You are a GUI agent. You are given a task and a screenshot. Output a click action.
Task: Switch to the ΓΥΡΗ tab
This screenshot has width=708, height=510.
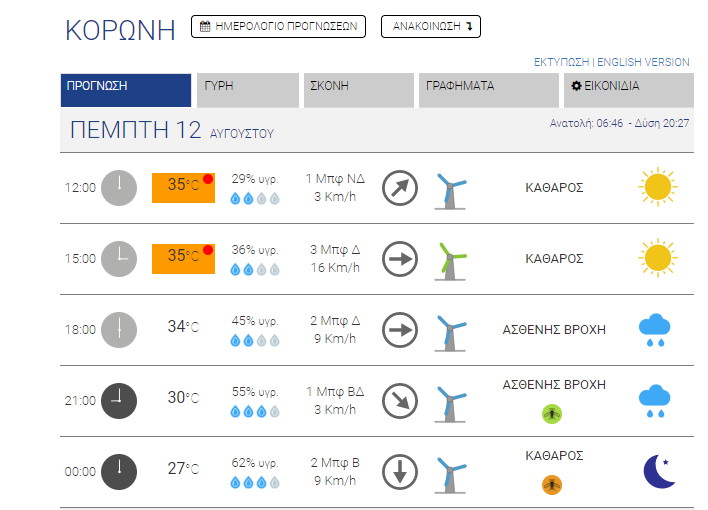[248, 90]
